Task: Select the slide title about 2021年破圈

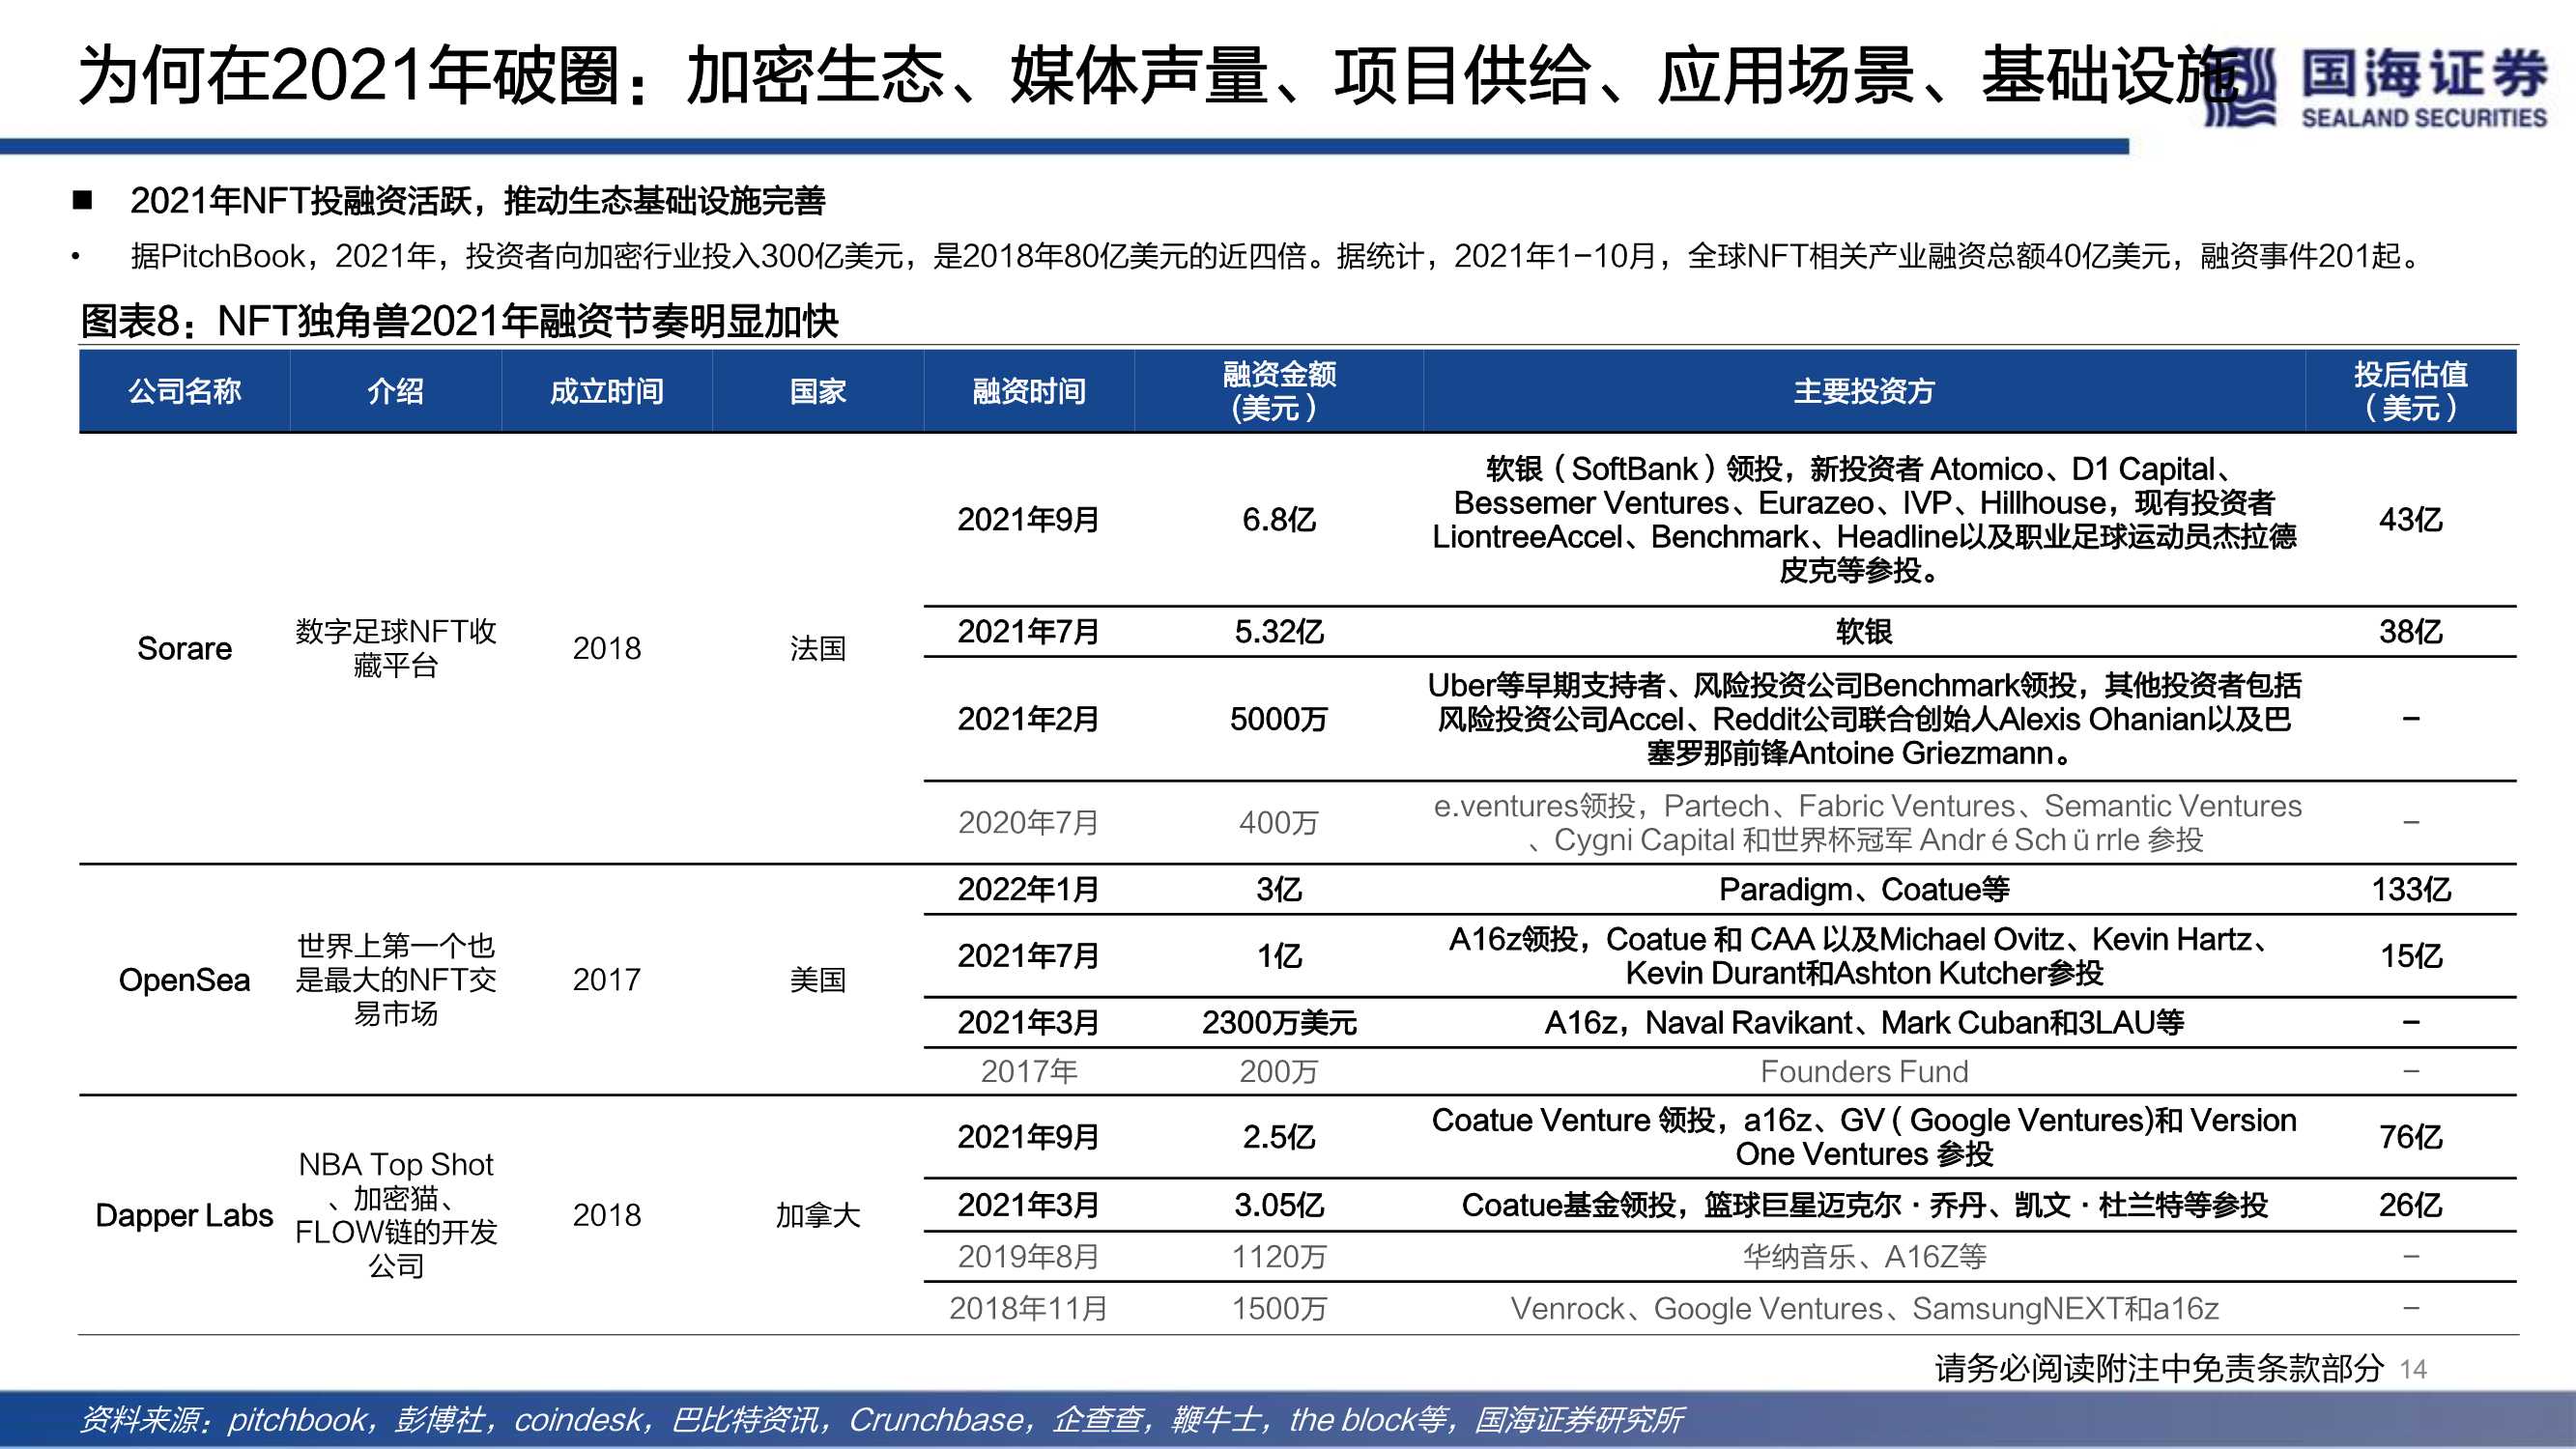Action: point(1158,76)
